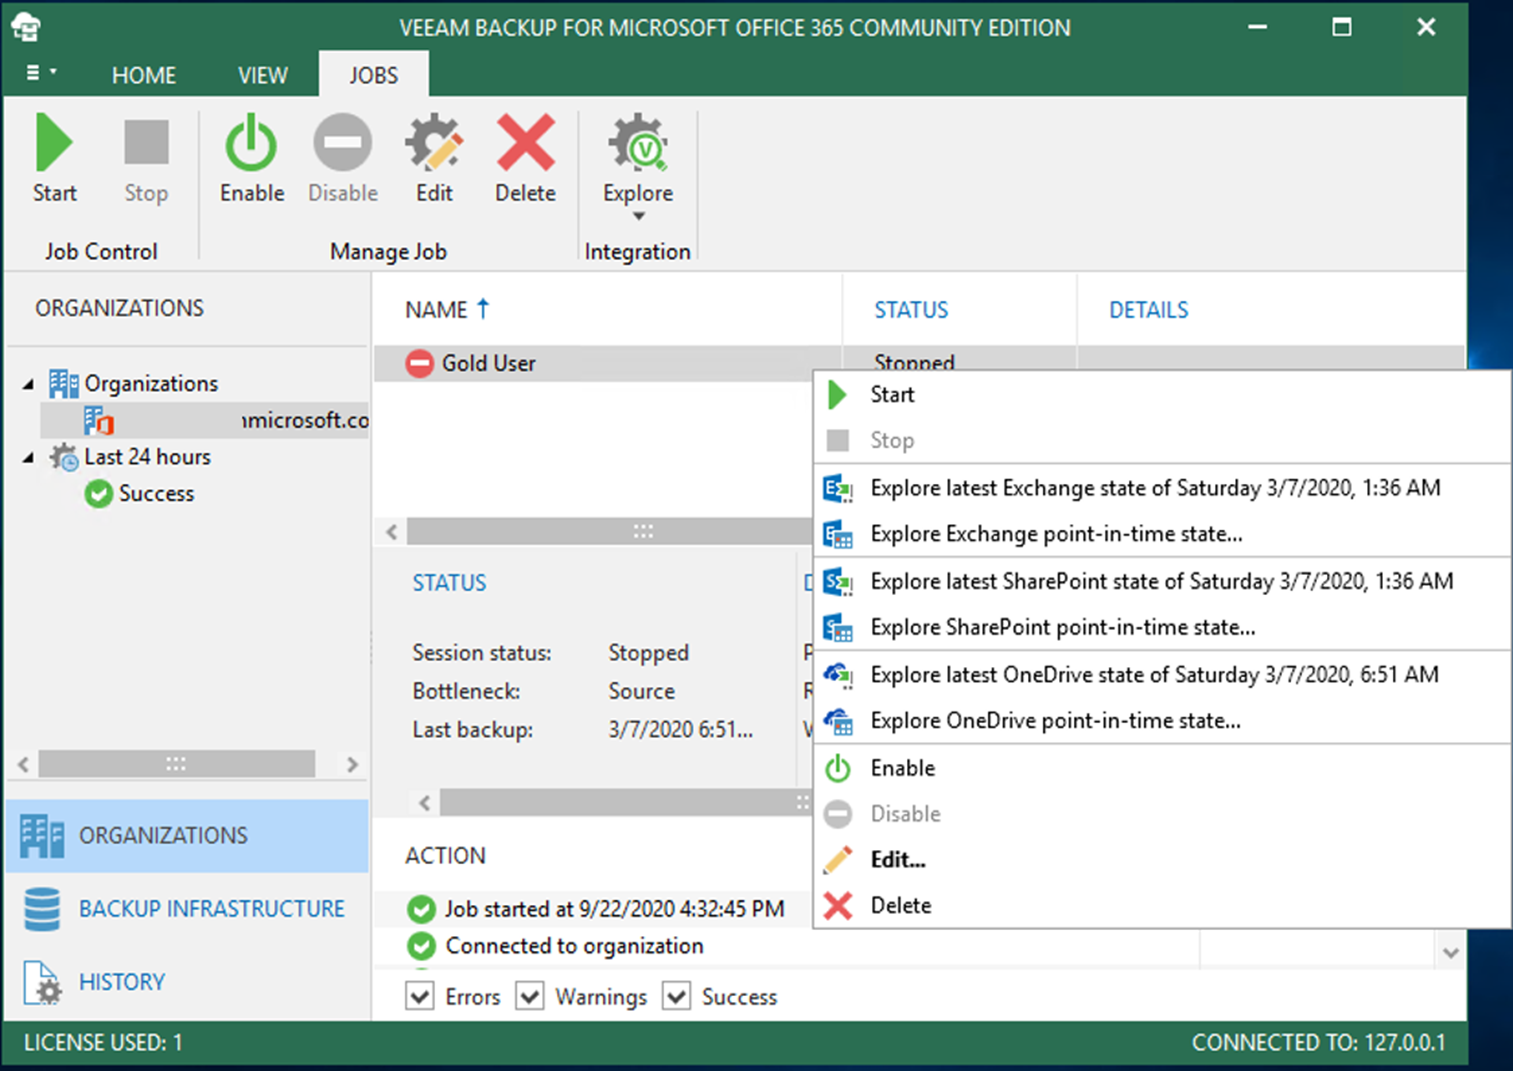Click the Edit gear-pencil ribbon icon
The height and width of the screenshot is (1071, 1513).
click(x=434, y=143)
